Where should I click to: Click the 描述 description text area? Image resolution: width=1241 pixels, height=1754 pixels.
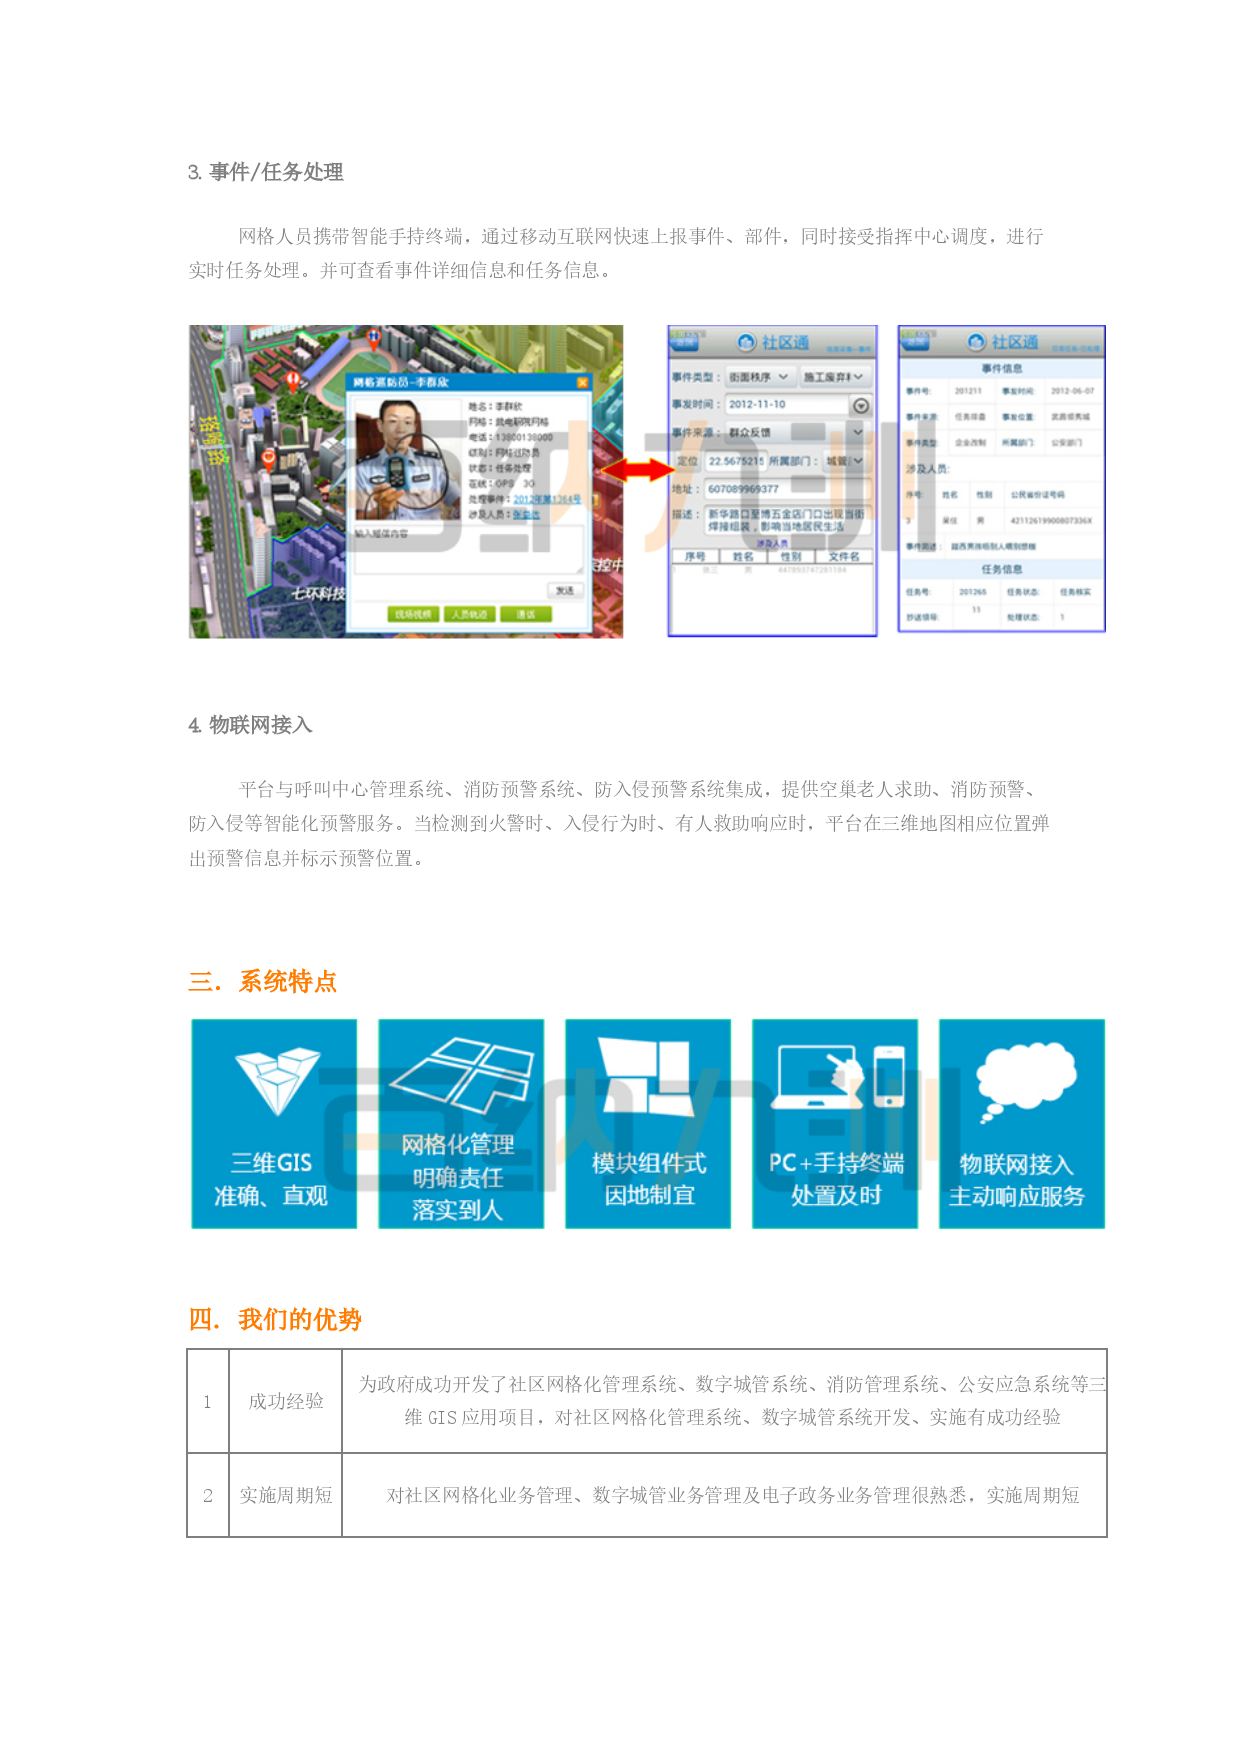[x=786, y=520]
